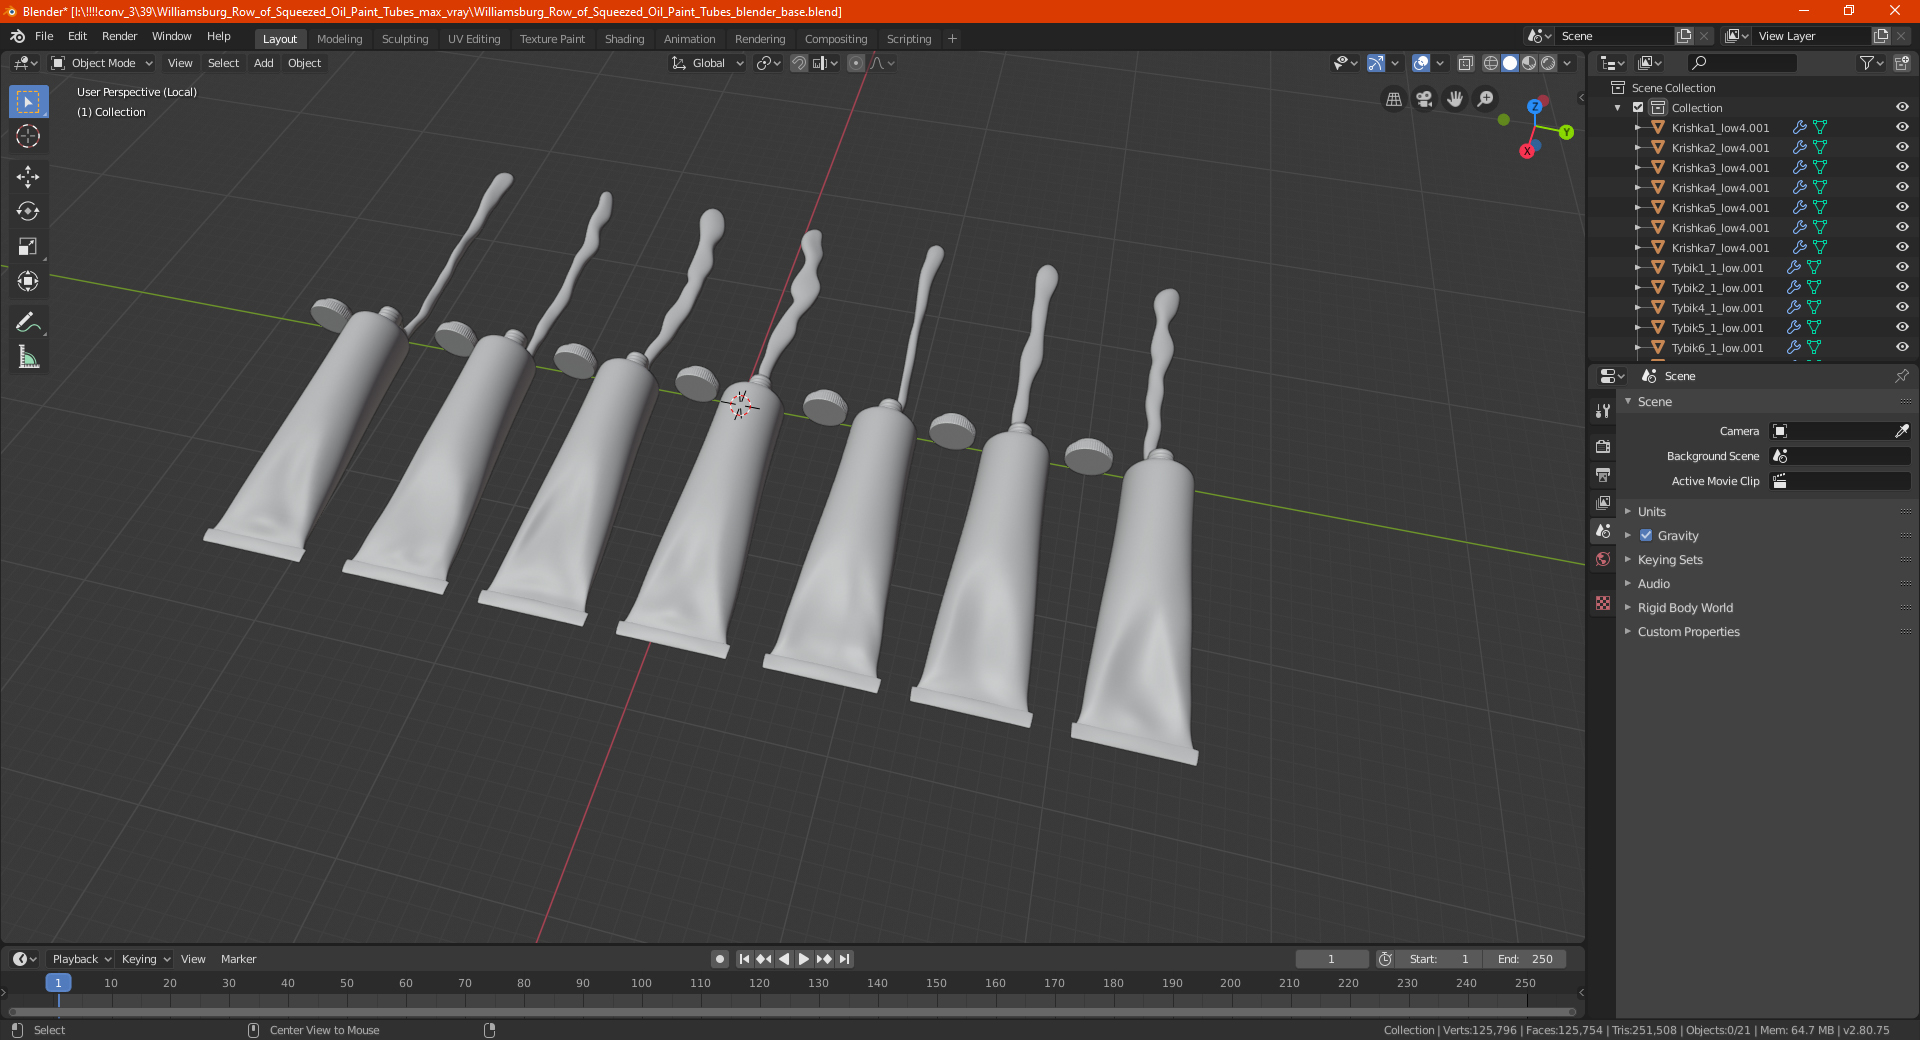Click the current frame number field
1920x1040 pixels.
point(1332,959)
